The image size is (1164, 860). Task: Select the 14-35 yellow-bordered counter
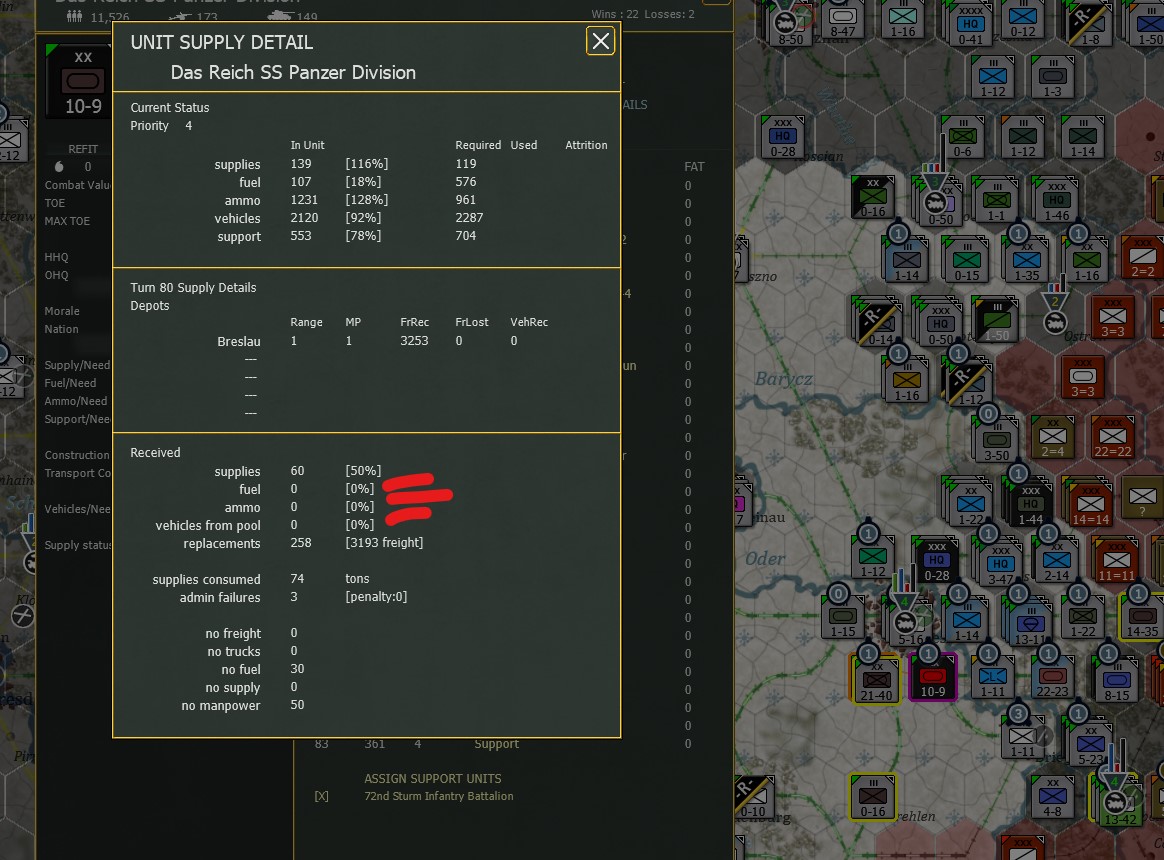coord(1141,618)
